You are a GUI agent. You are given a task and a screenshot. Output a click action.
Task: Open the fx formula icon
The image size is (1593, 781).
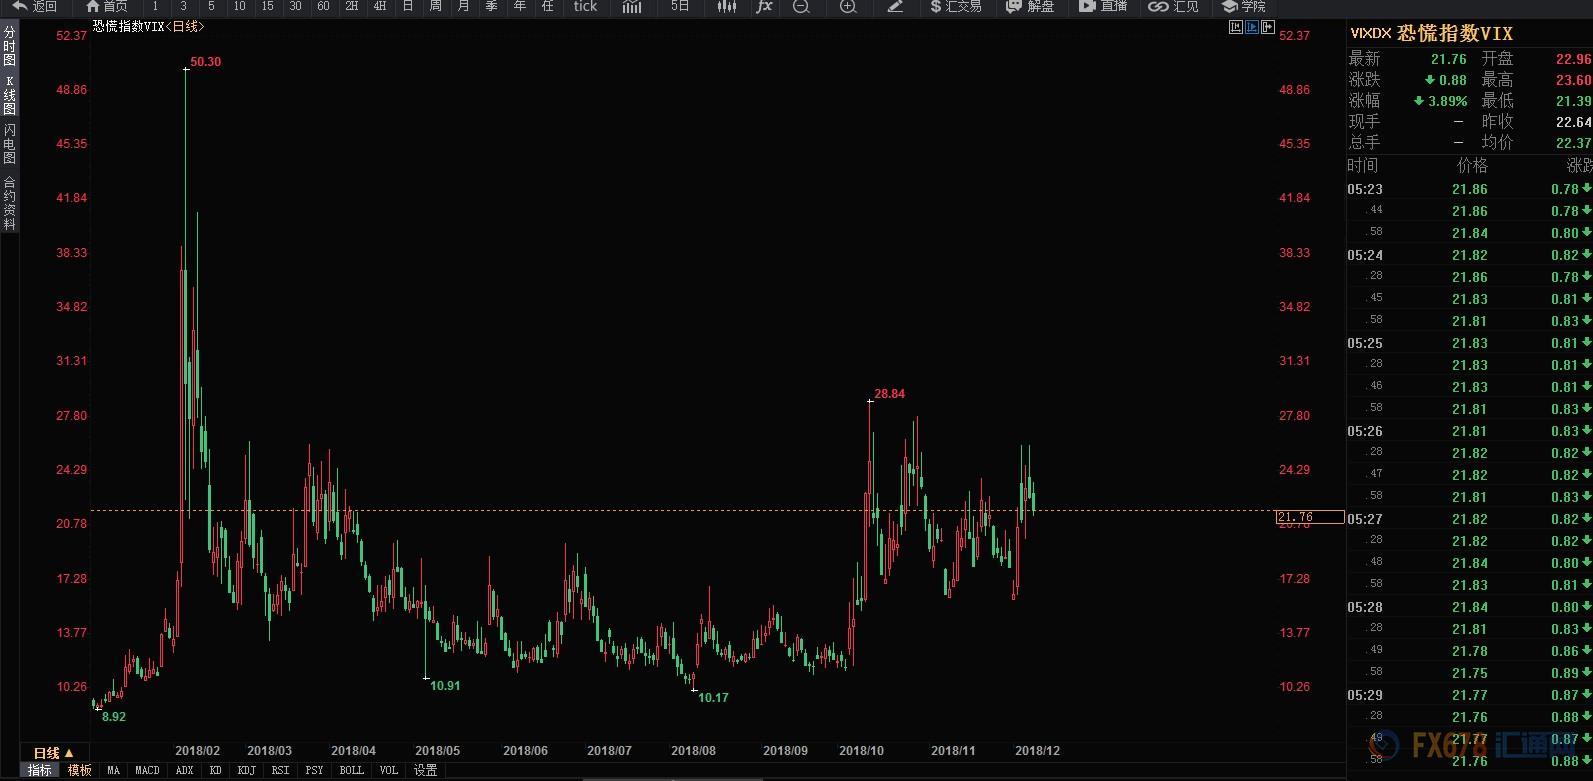pyautogui.click(x=764, y=6)
